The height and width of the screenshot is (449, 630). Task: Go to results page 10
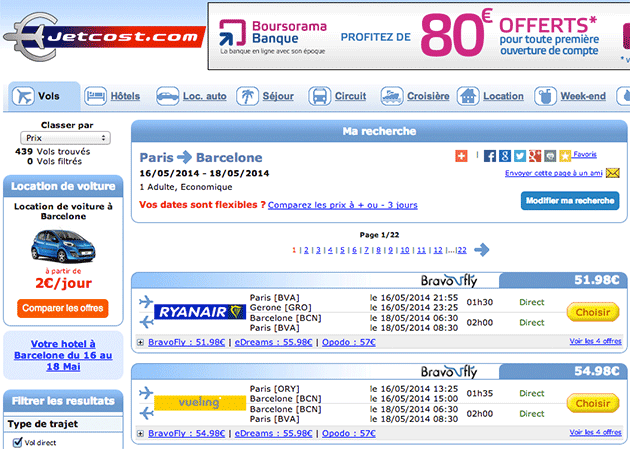pos(405,250)
